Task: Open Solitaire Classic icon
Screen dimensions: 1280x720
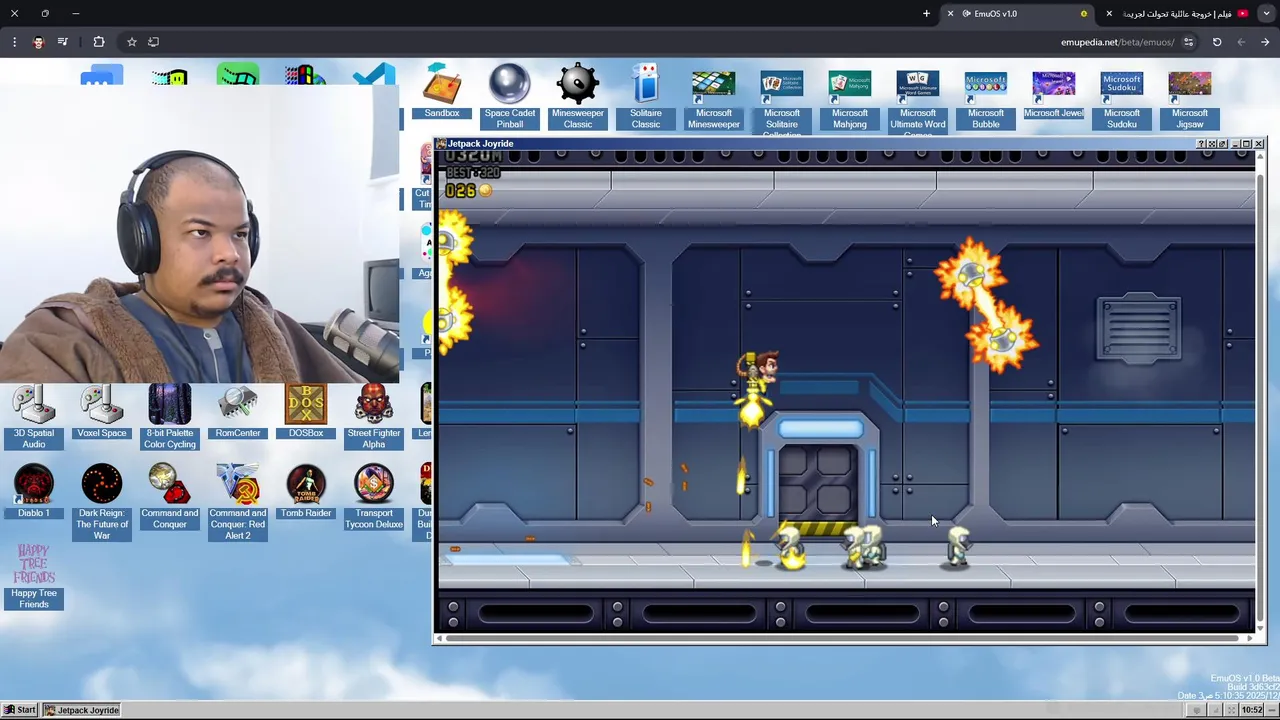Action: point(646,97)
